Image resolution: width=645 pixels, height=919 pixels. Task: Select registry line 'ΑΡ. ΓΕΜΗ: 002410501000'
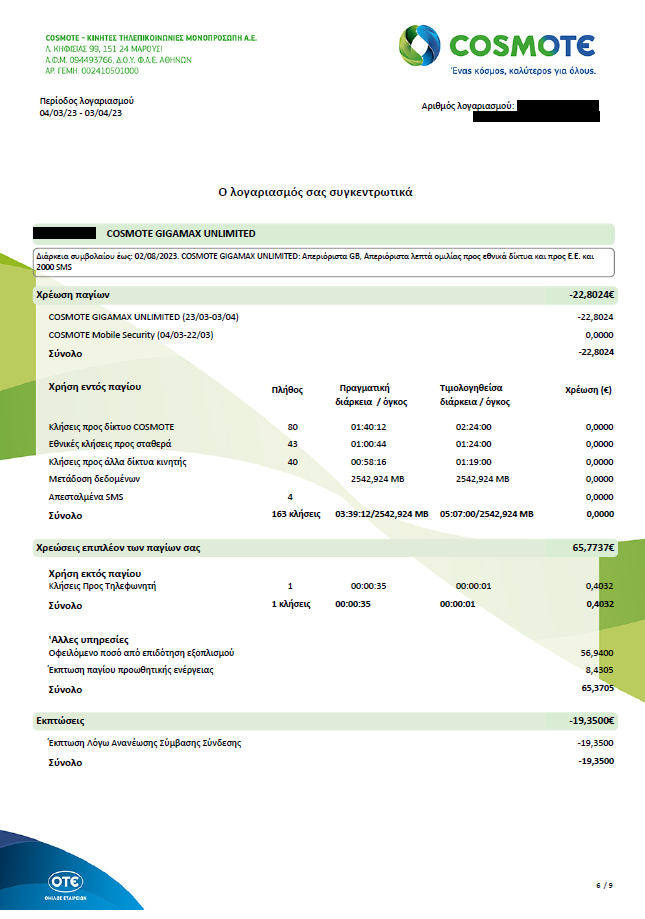pos(92,71)
